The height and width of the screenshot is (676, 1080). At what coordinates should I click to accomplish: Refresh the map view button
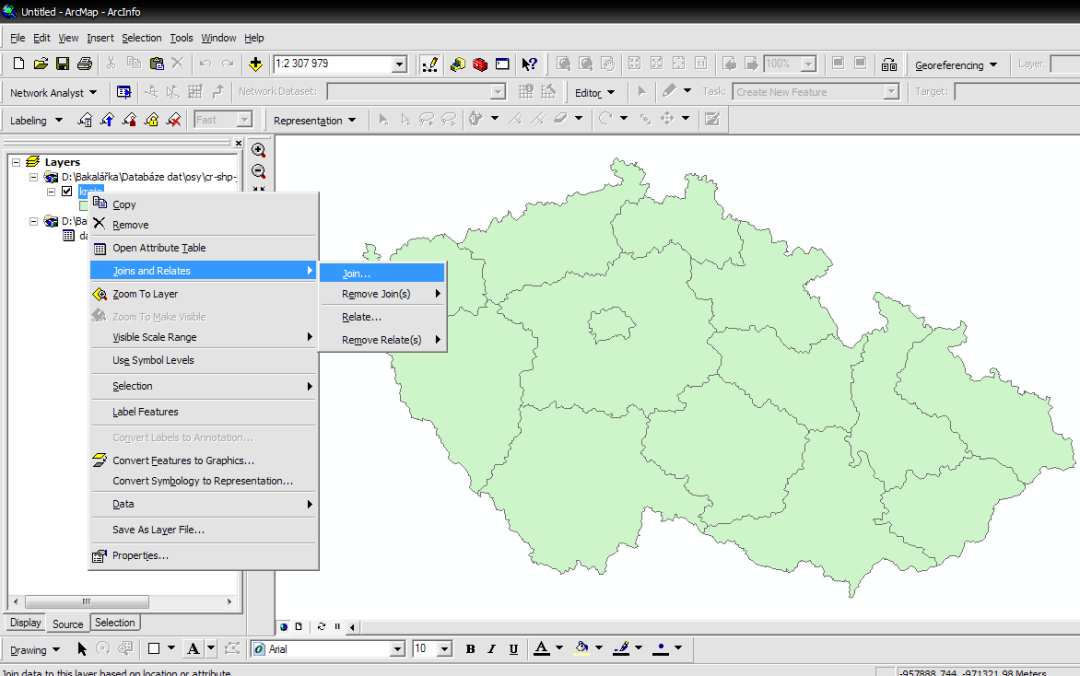pos(321,627)
